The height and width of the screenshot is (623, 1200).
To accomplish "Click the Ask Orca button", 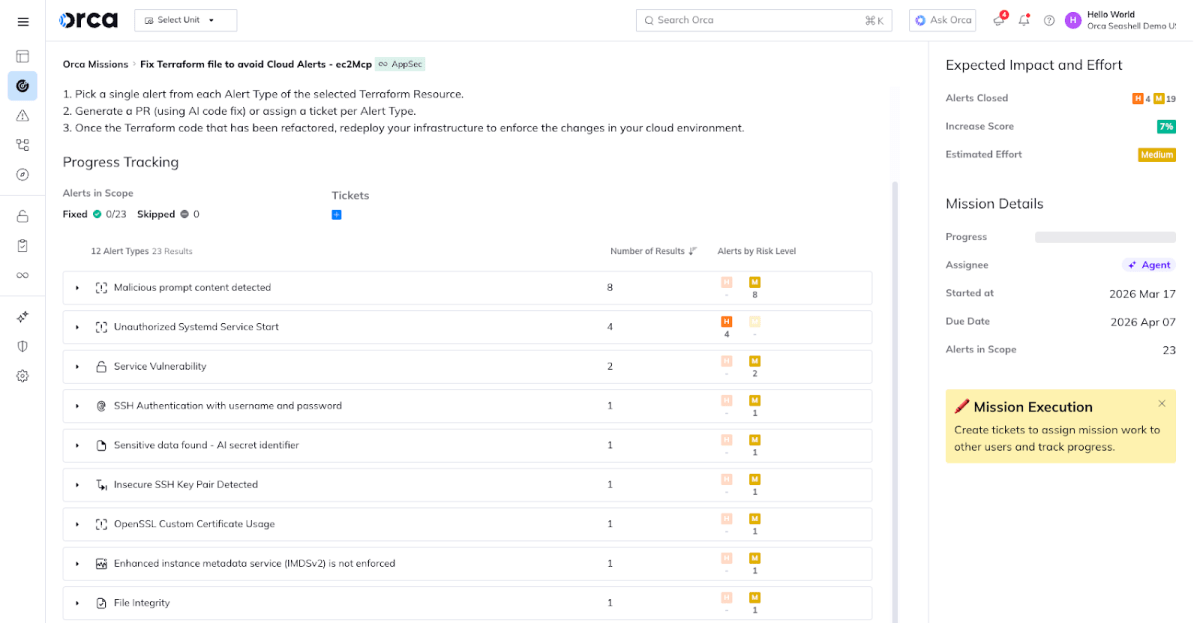I will click(x=943, y=20).
